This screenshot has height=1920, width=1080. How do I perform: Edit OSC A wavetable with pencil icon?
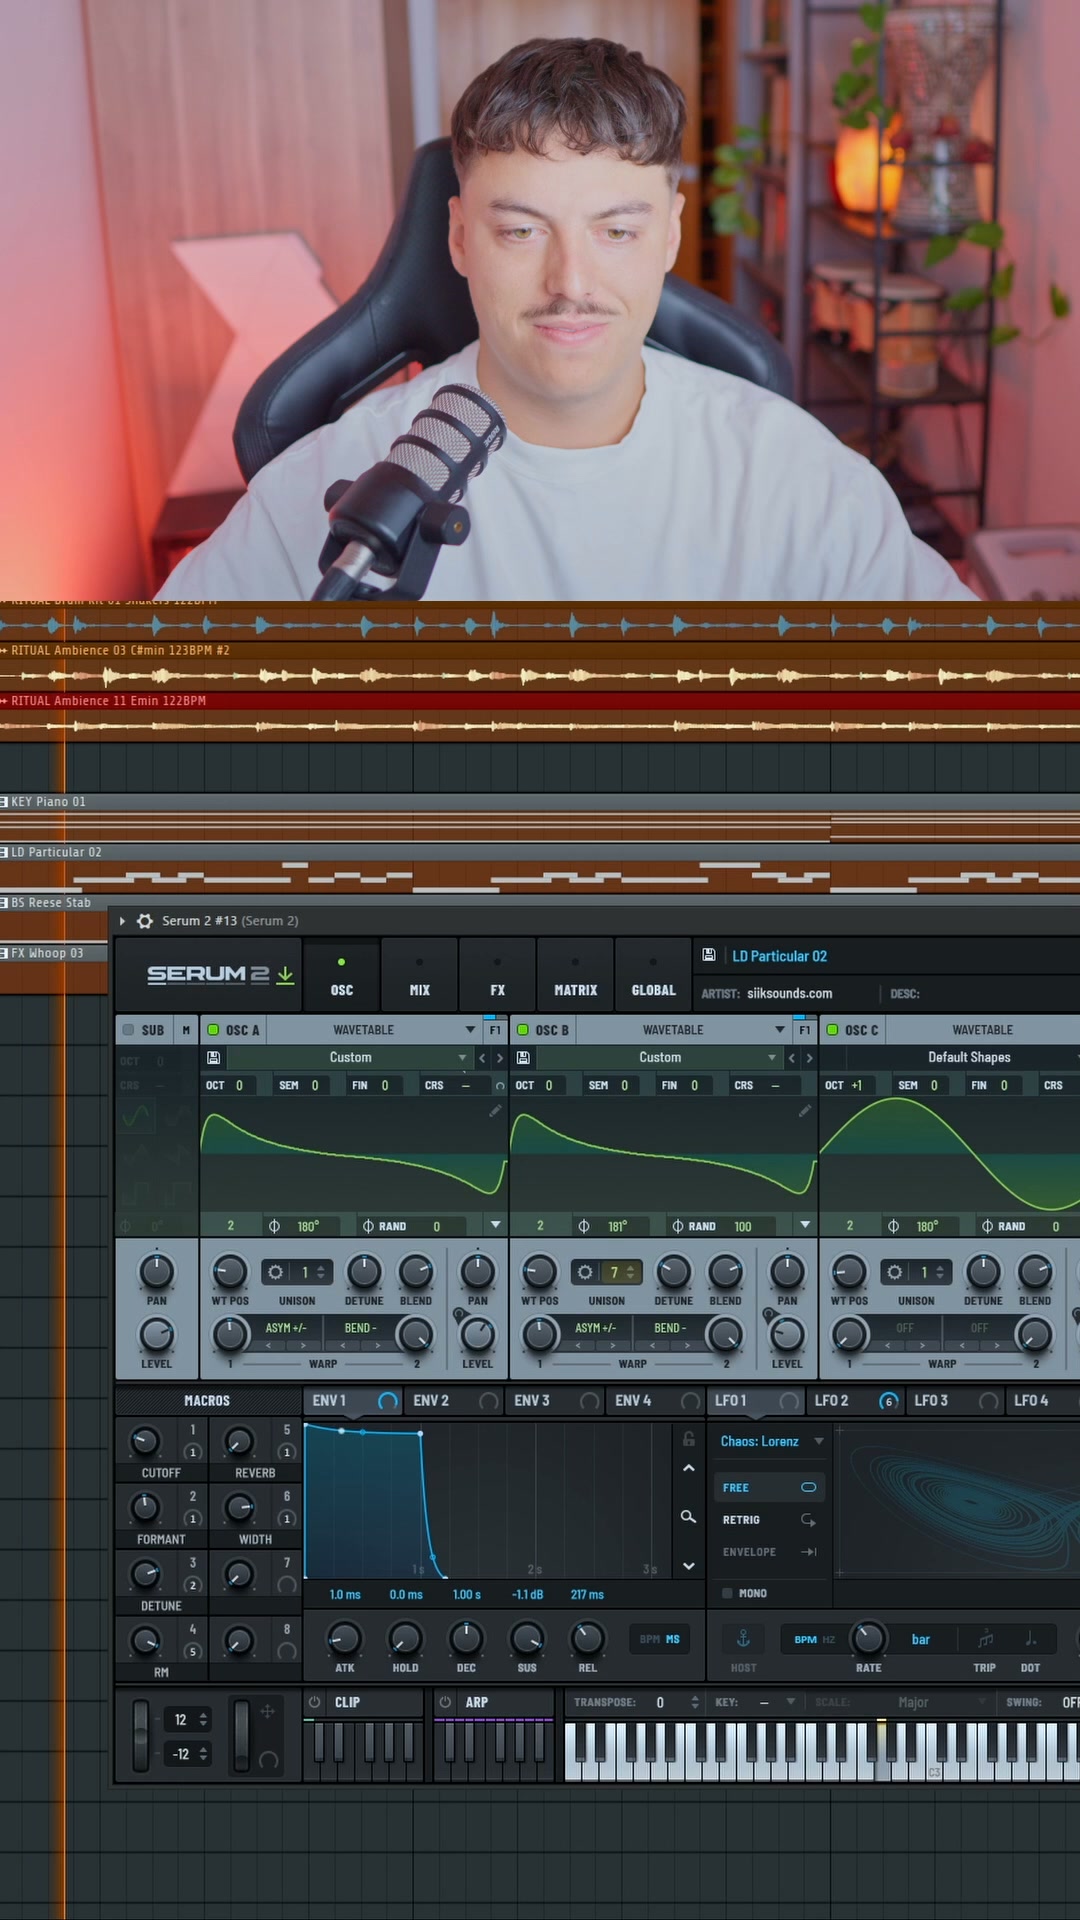click(x=495, y=1111)
